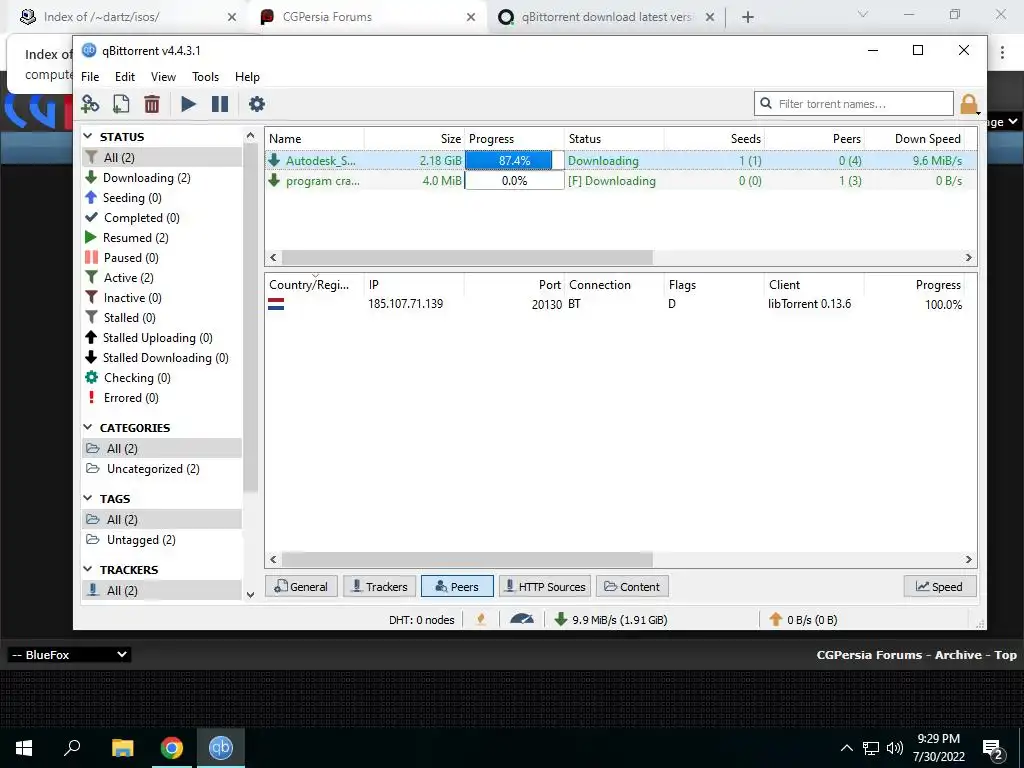Screen dimensions: 1024x768
Task: Click the Speed graph button
Action: (x=940, y=586)
